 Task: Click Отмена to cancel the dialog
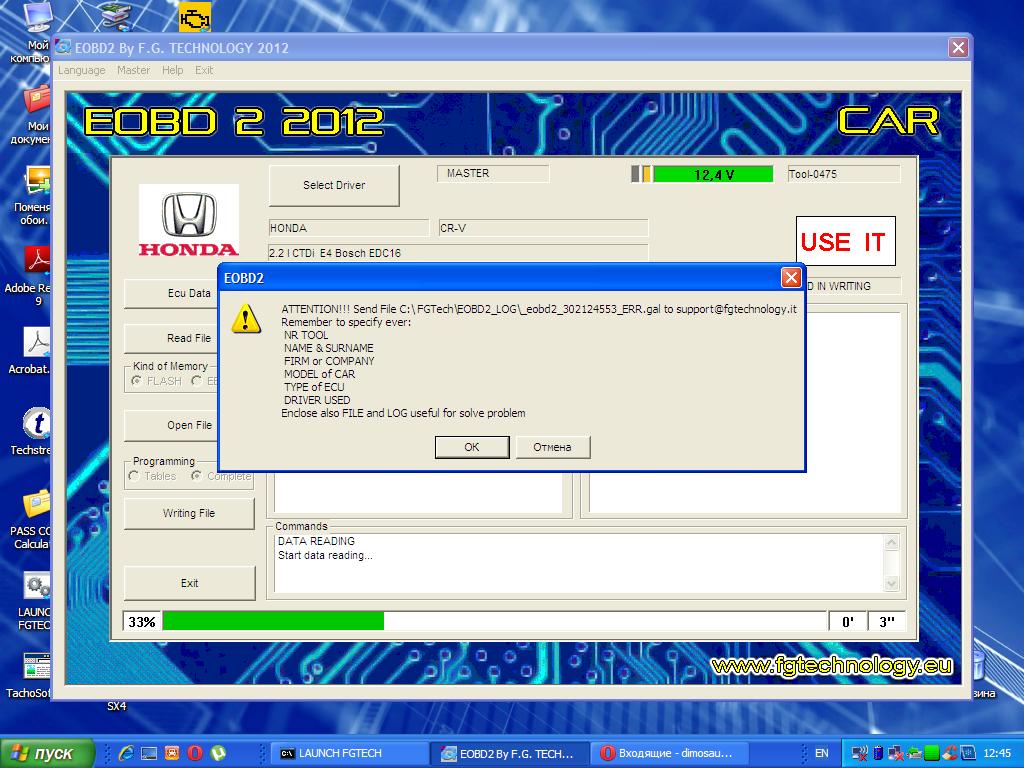[552, 447]
